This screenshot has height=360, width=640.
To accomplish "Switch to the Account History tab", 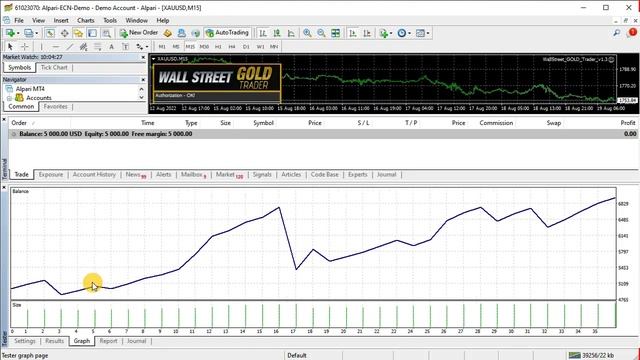I will [94, 175].
